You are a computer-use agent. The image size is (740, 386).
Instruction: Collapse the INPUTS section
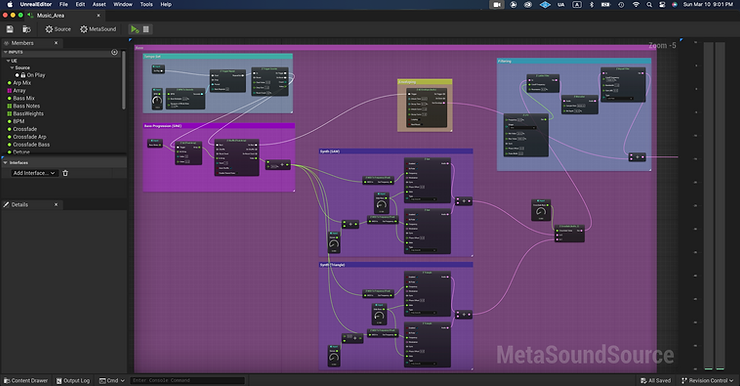pyautogui.click(x=6, y=52)
